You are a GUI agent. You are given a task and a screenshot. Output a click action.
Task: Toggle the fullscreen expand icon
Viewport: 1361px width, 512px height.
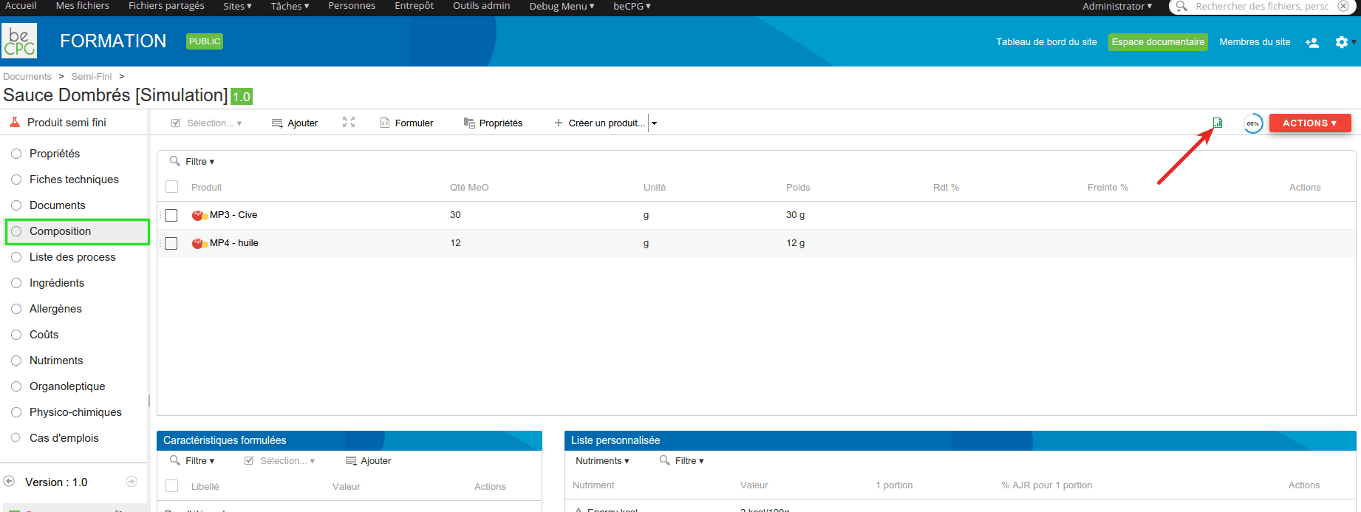pyautogui.click(x=349, y=122)
